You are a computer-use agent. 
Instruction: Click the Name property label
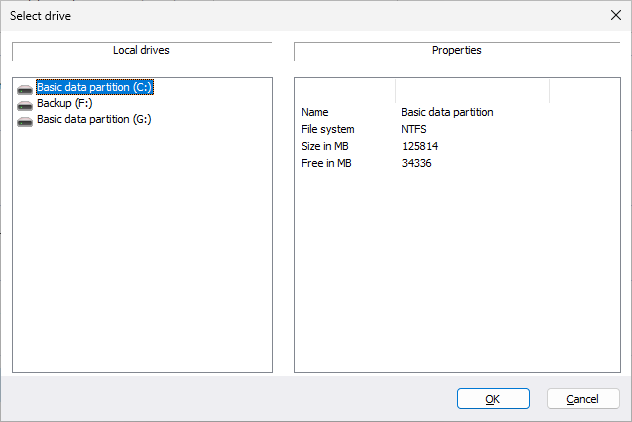(315, 112)
